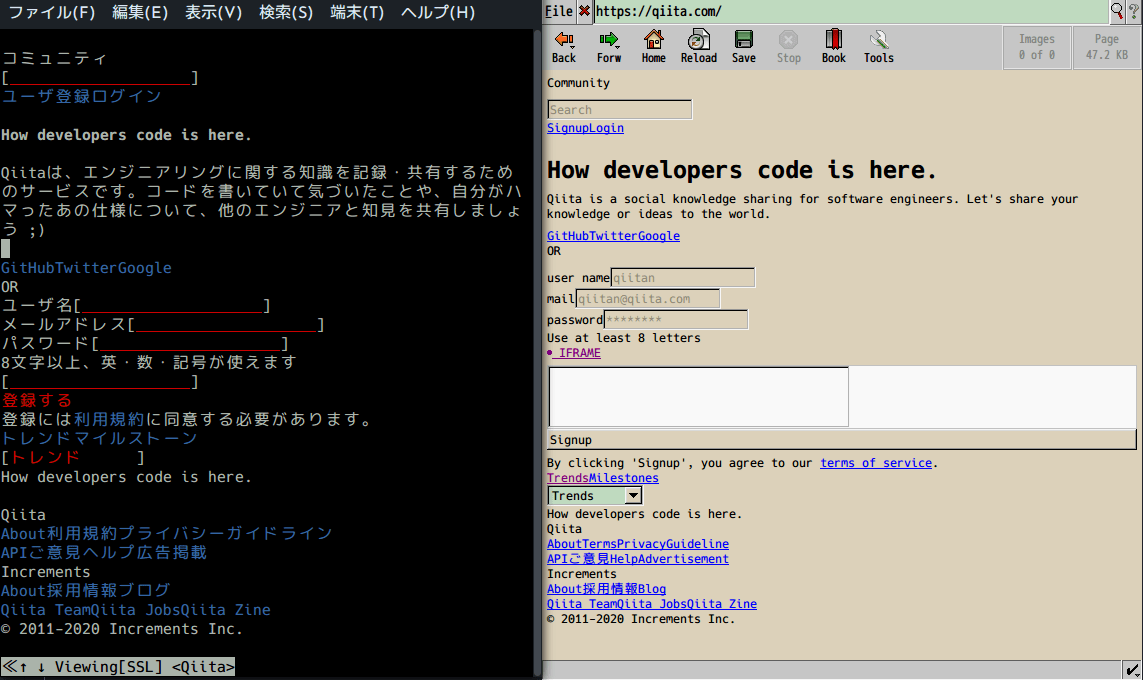Image resolution: width=1143 pixels, height=680 pixels.
Task: Click the magnifier search icon beside URL bar
Action: tap(1117, 11)
